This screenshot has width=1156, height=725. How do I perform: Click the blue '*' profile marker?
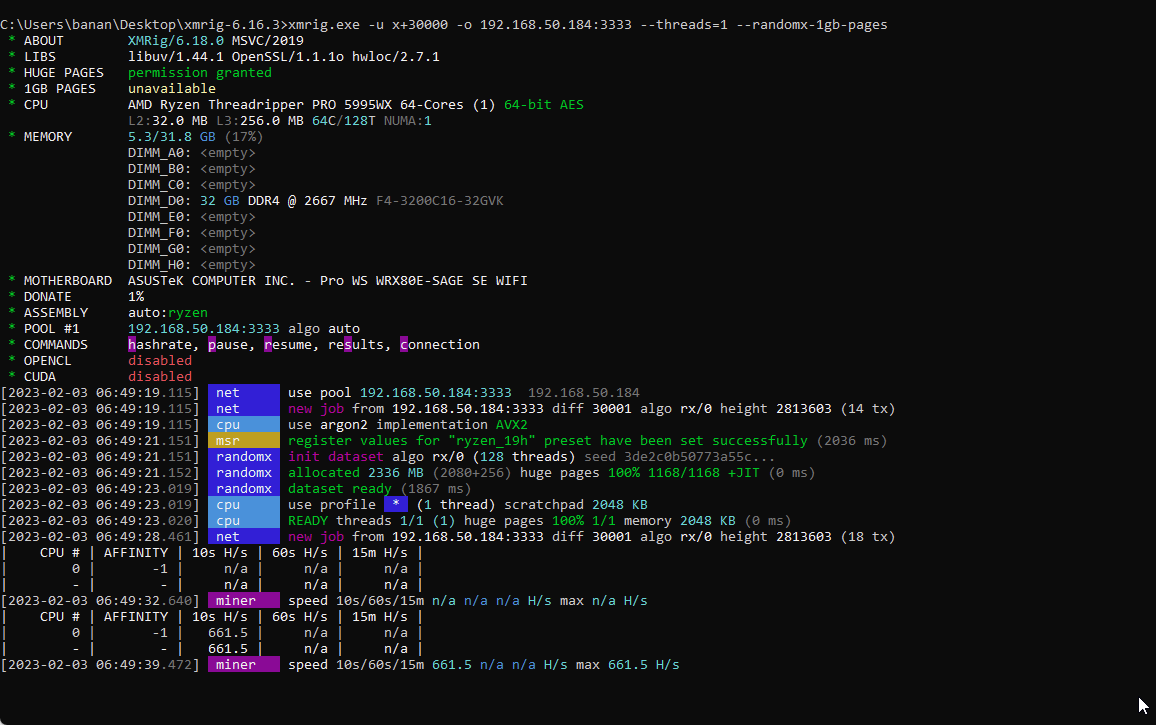396,504
